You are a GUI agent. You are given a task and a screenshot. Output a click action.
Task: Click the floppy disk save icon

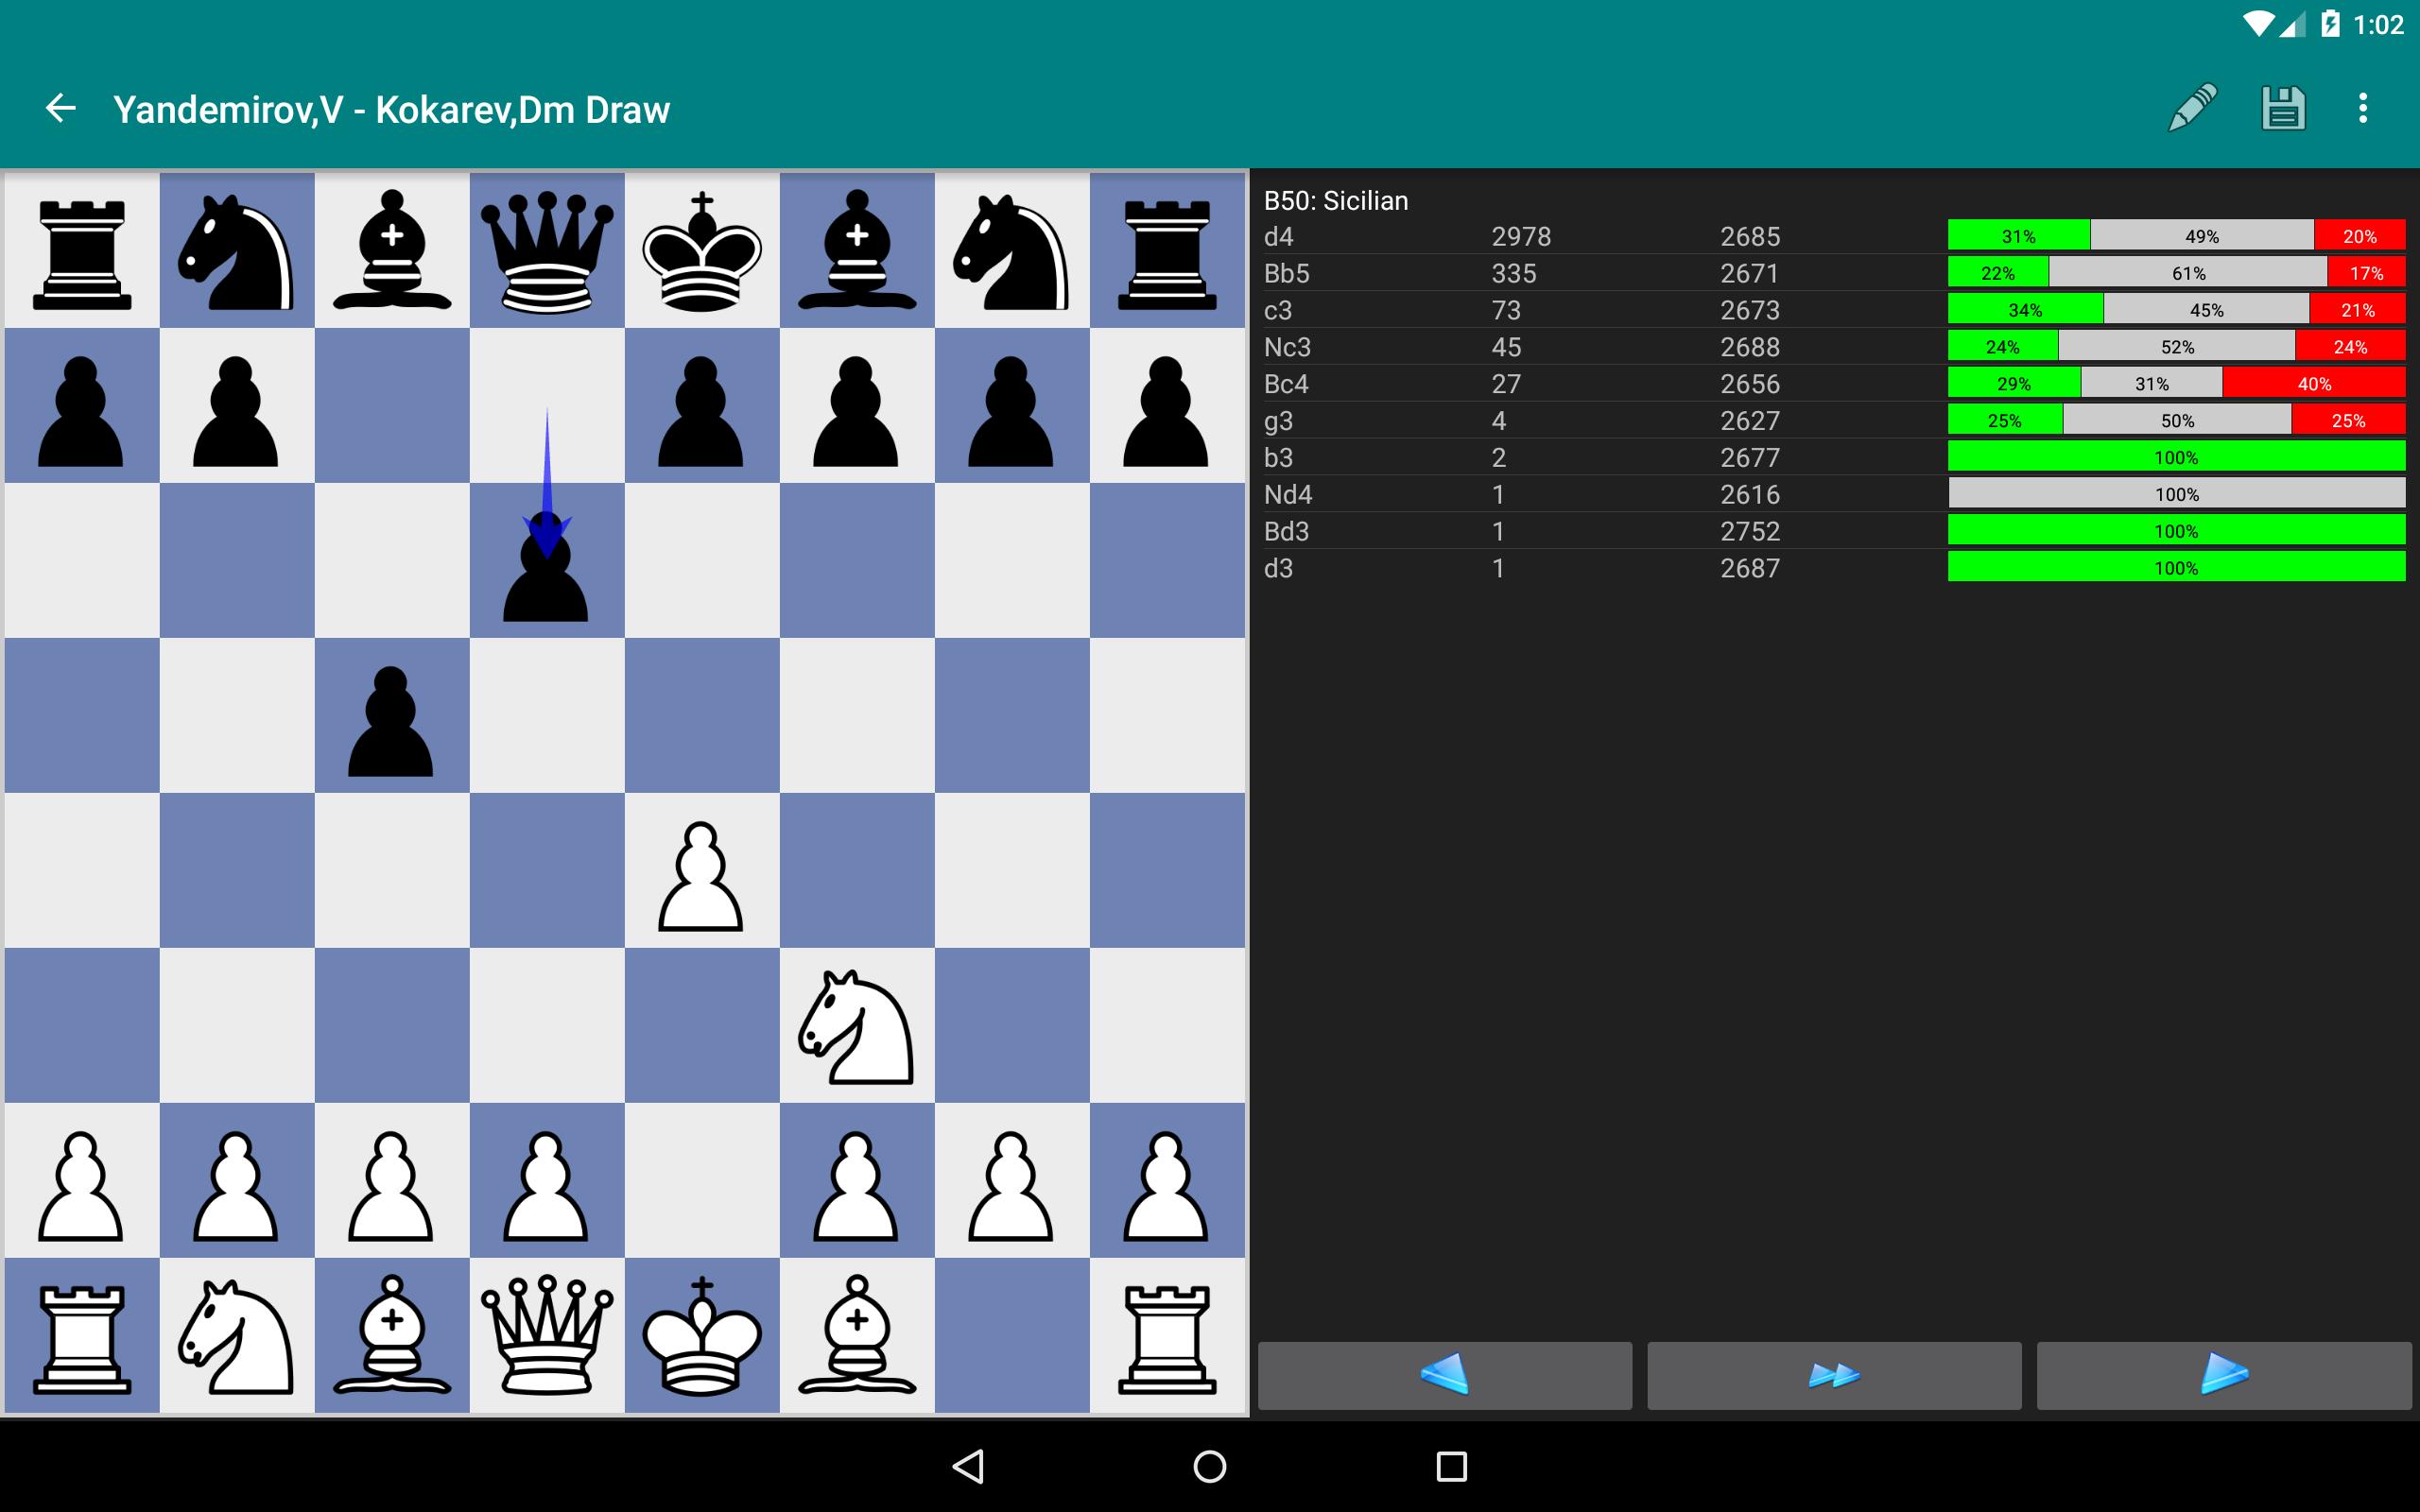(x=2283, y=108)
